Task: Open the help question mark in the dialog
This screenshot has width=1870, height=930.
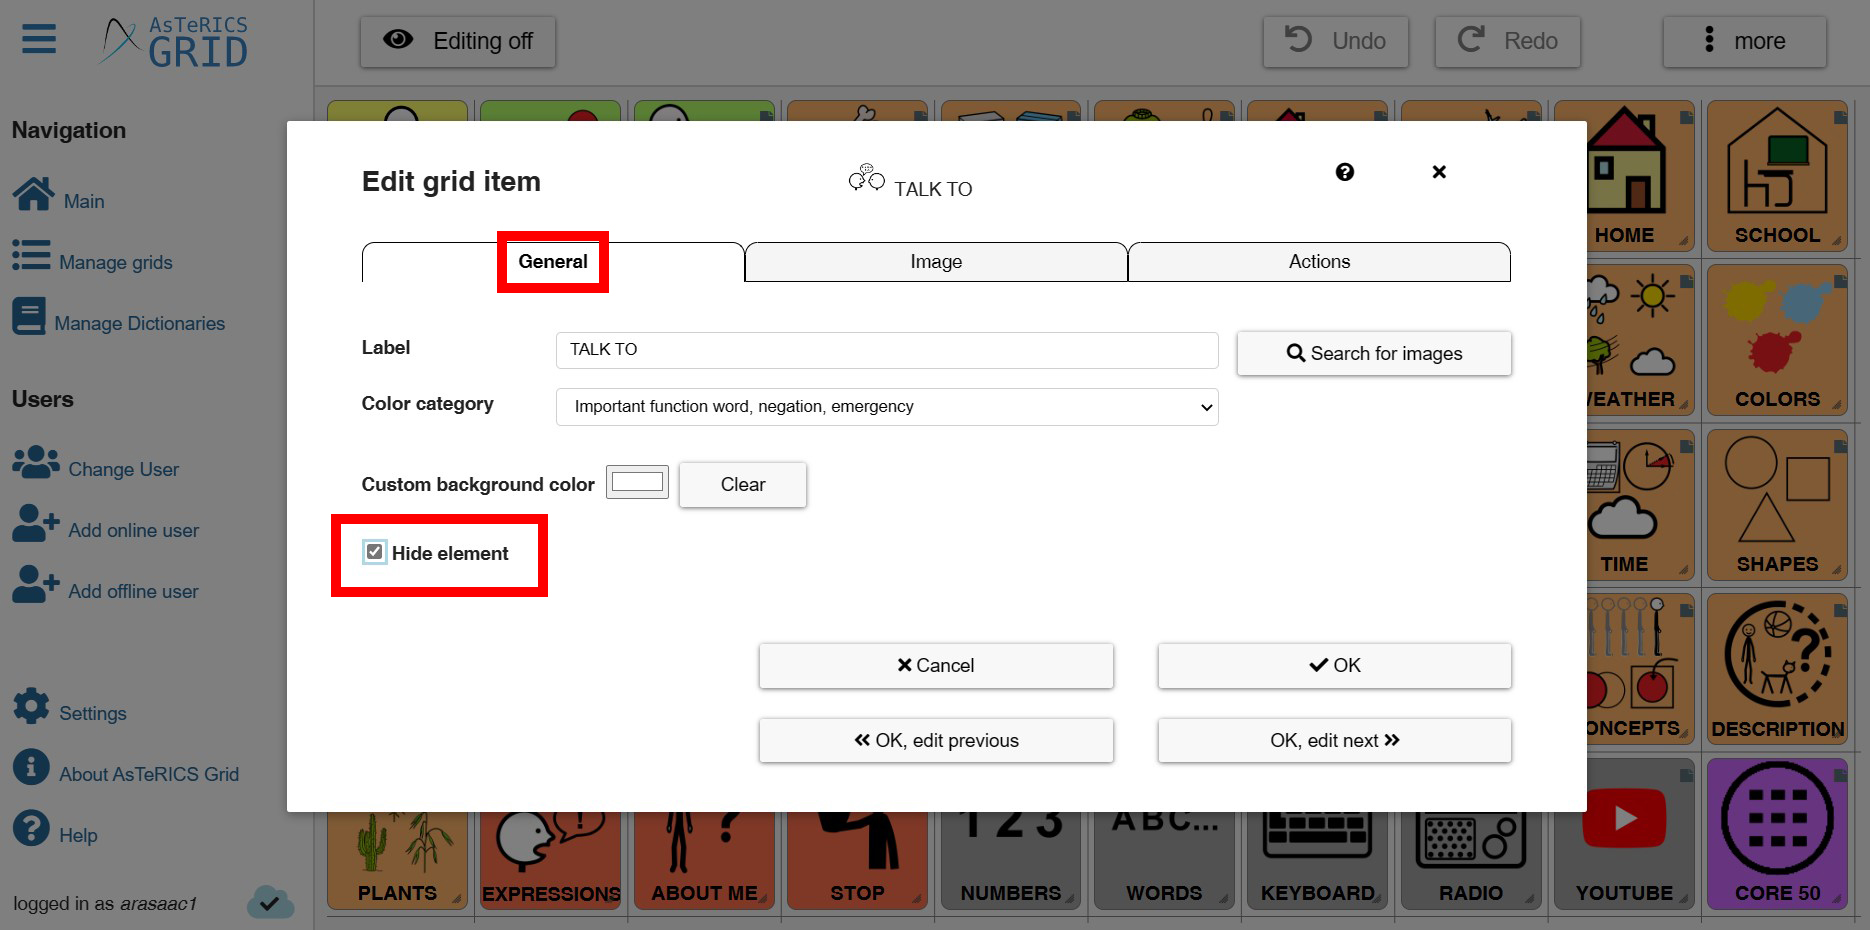Action: pos(1345,172)
